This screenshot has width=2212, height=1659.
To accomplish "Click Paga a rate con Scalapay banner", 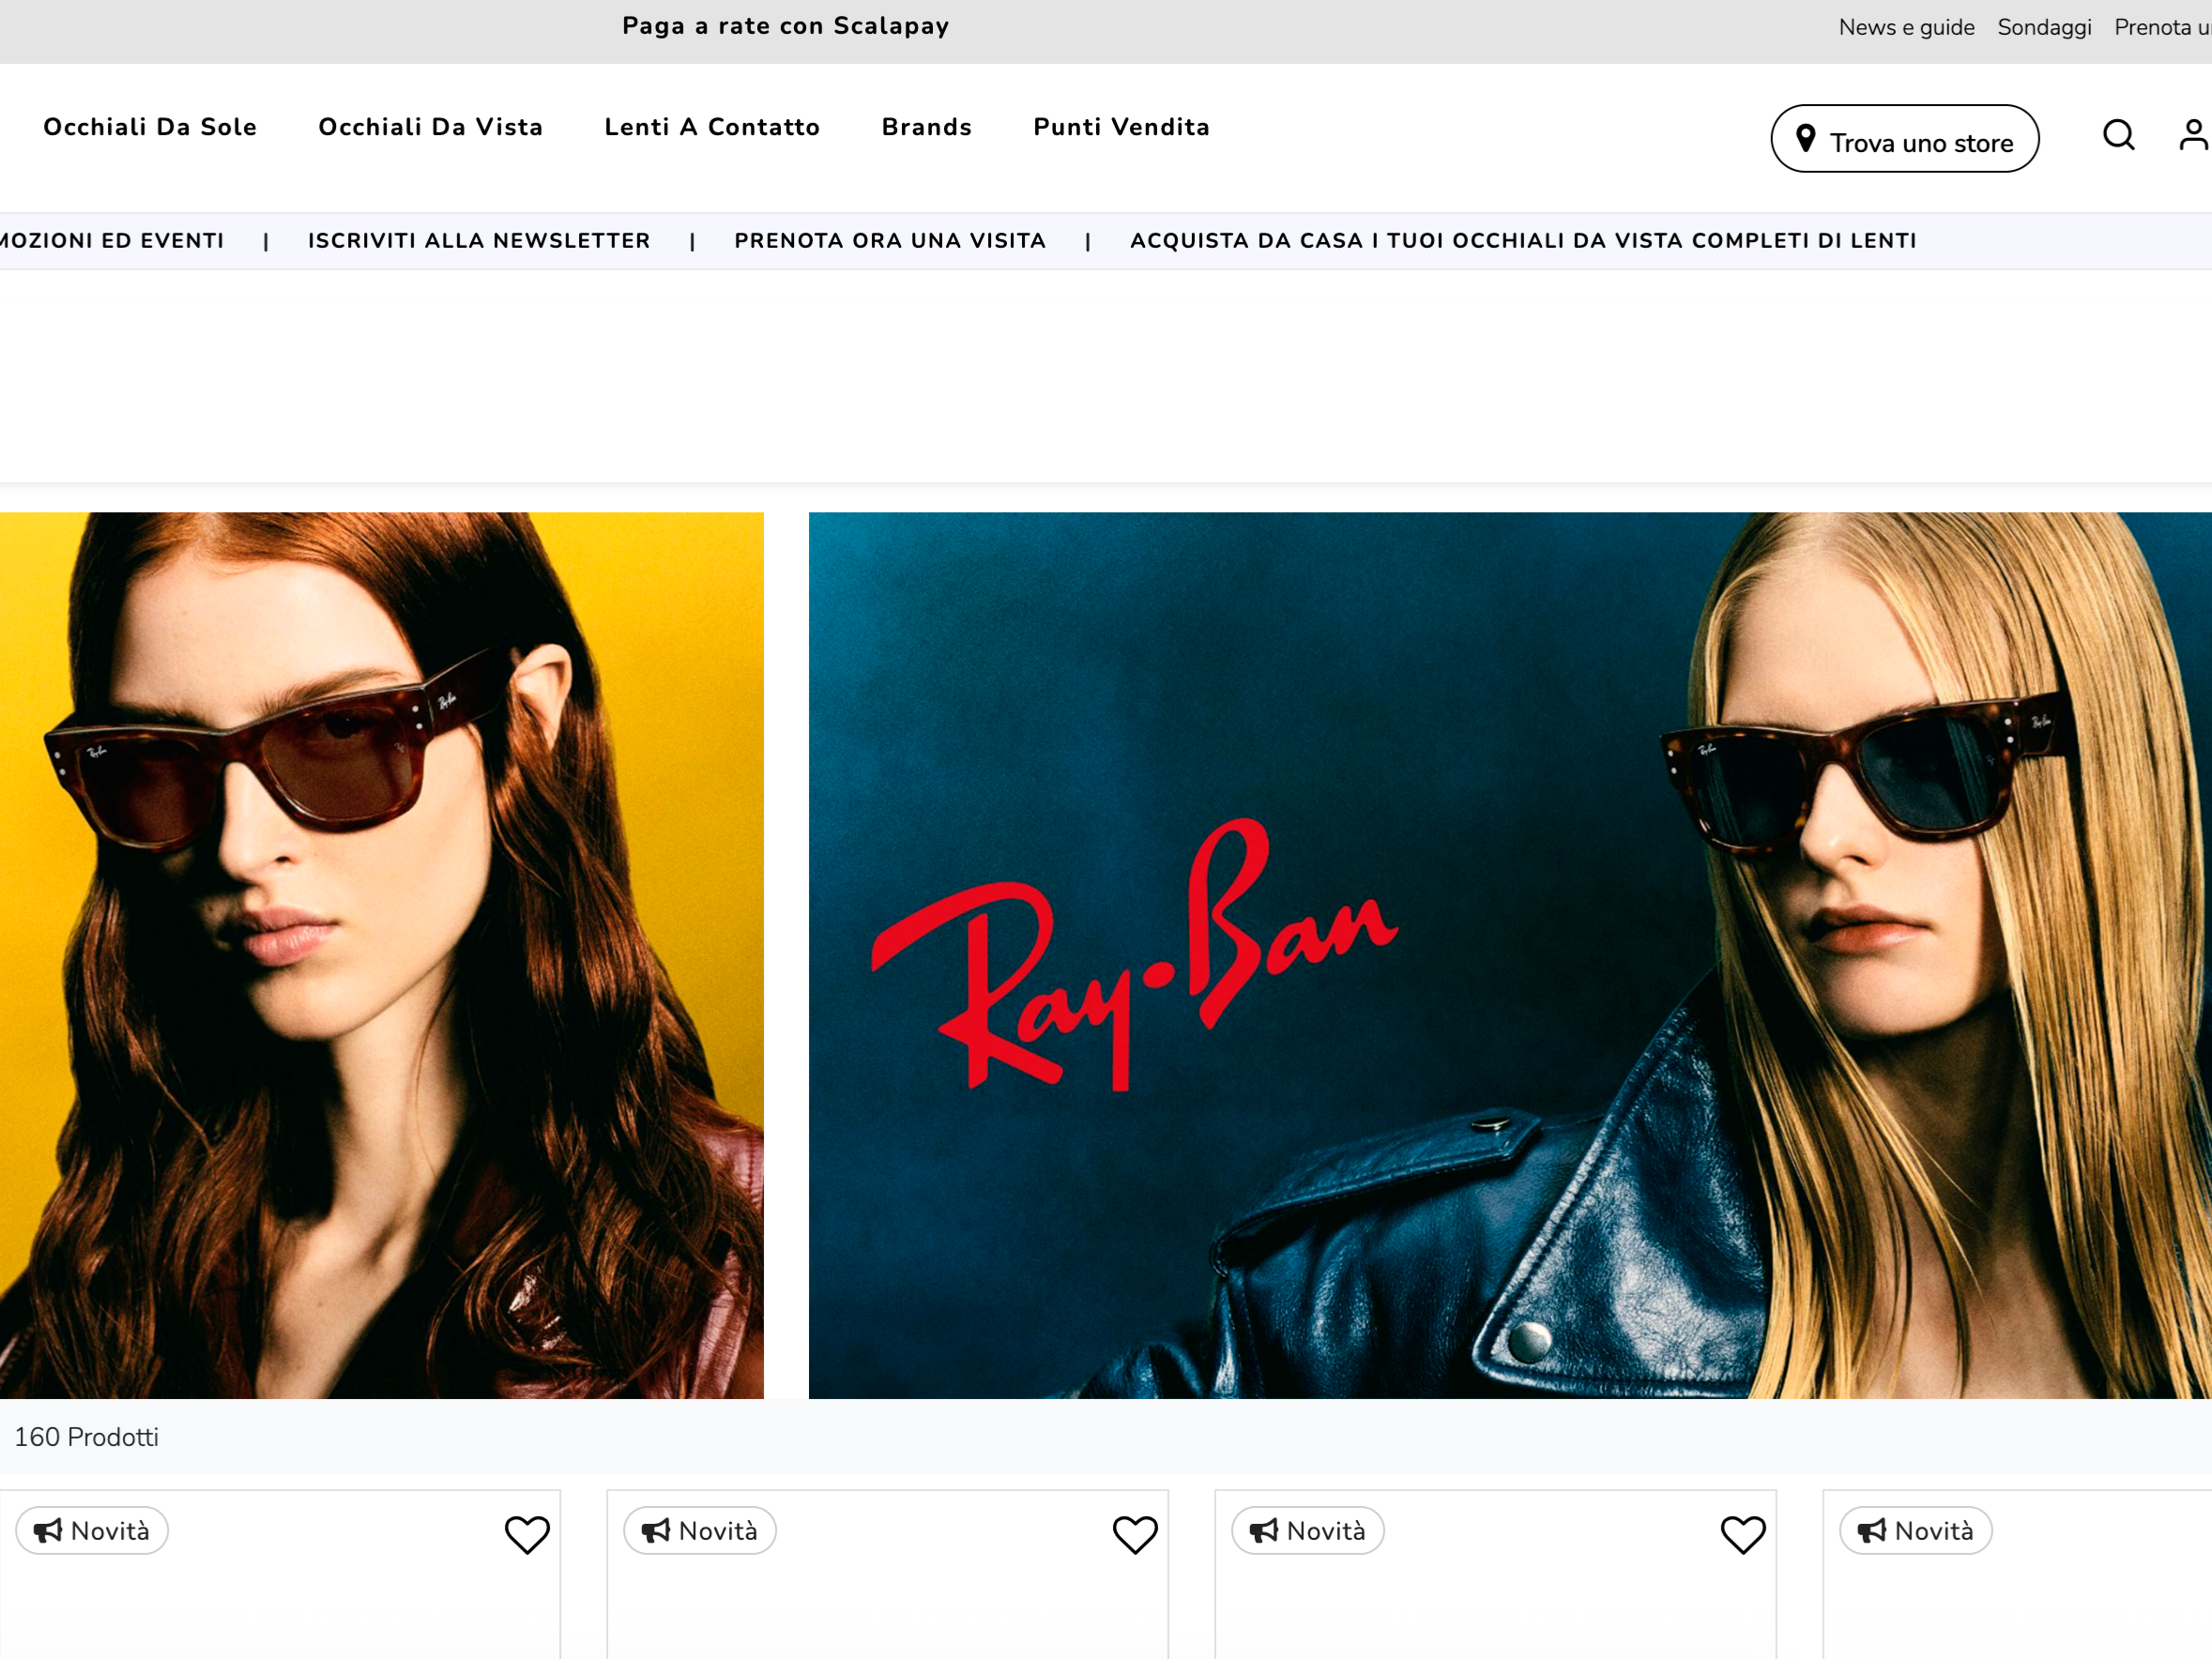I will (x=786, y=26).
